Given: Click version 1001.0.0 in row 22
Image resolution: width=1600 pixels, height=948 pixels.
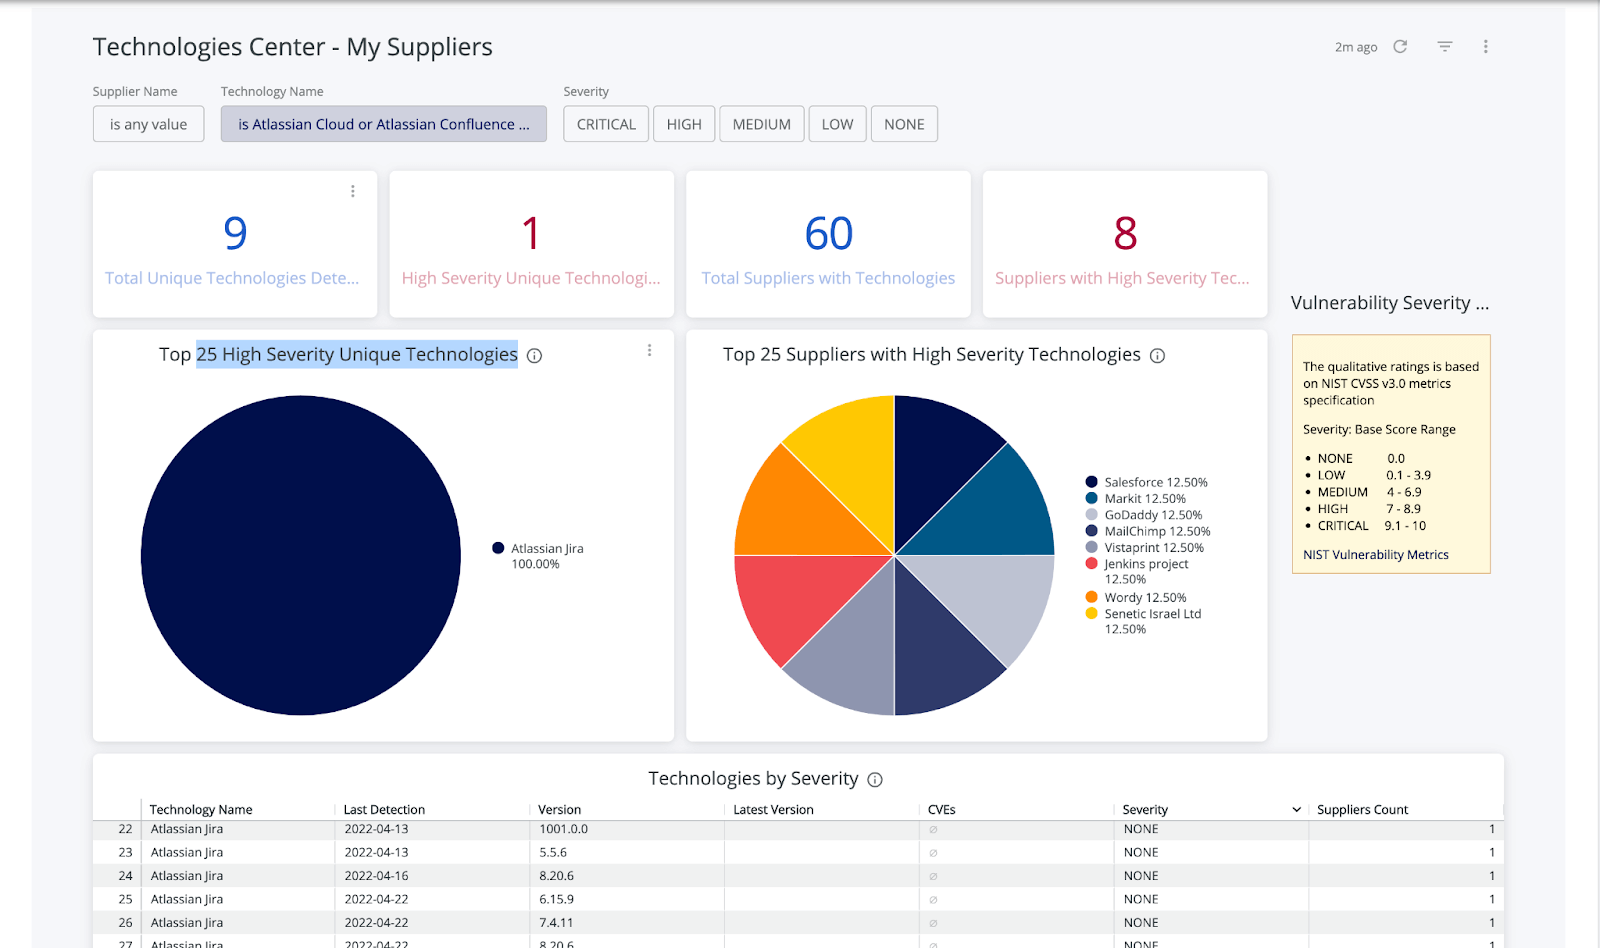Looking at the screenshot, I should pyautogui.click(x=563, y=829).
